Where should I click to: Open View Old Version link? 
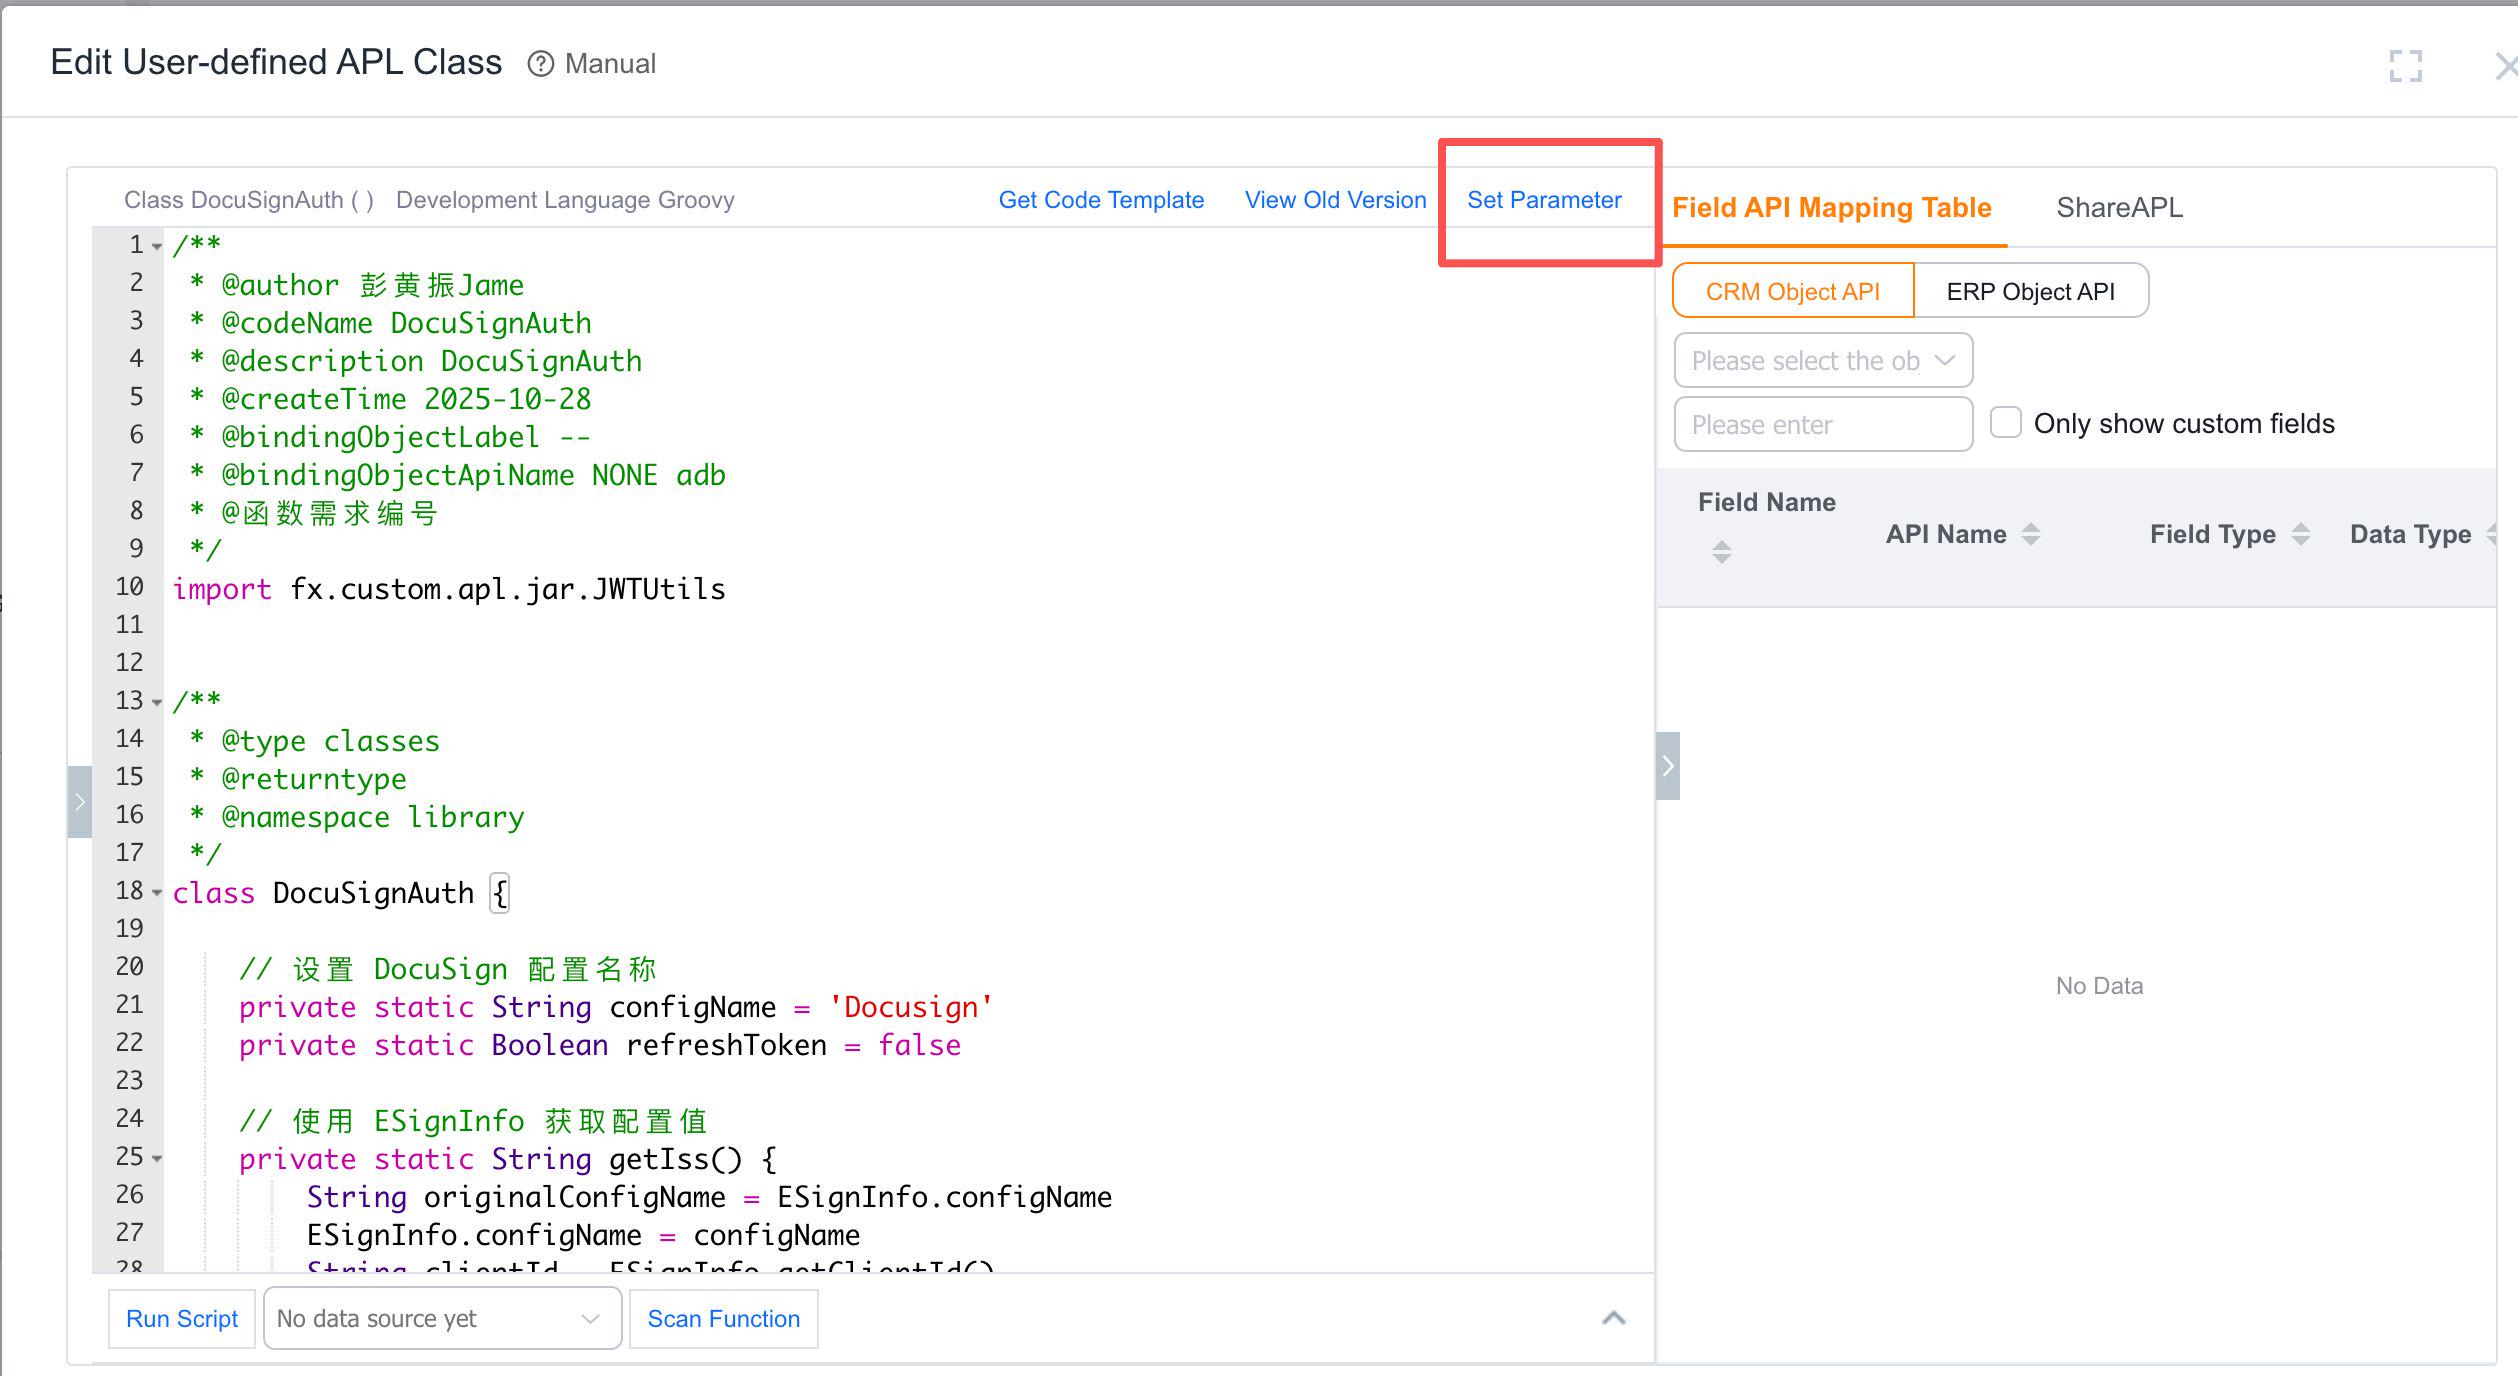pos(1335,200)
